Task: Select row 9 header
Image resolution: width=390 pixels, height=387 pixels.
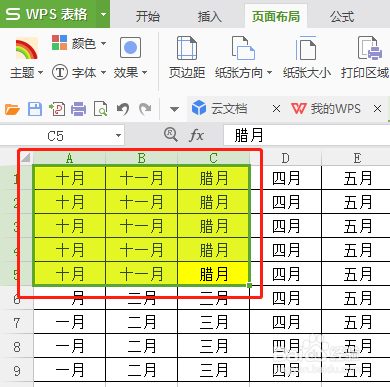Action: pos(17,370)
